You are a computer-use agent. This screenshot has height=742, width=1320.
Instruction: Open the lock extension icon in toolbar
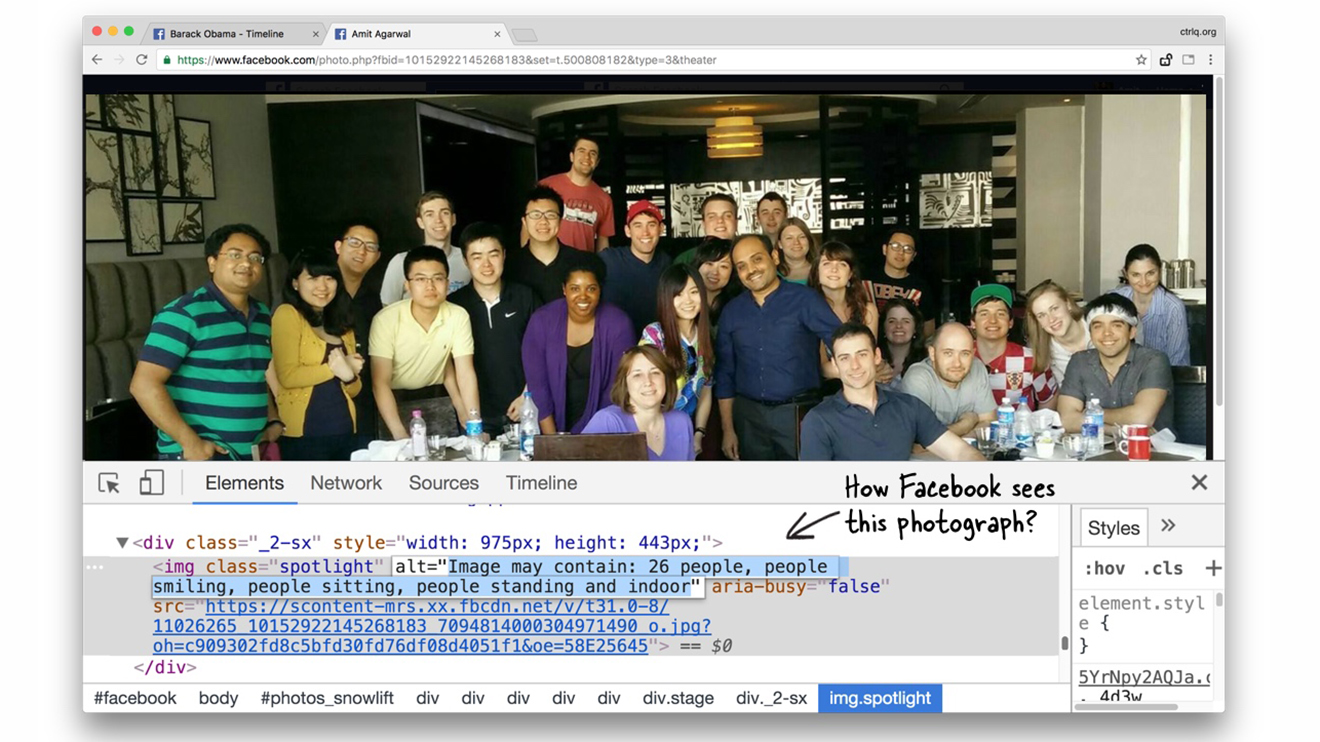1165,60
